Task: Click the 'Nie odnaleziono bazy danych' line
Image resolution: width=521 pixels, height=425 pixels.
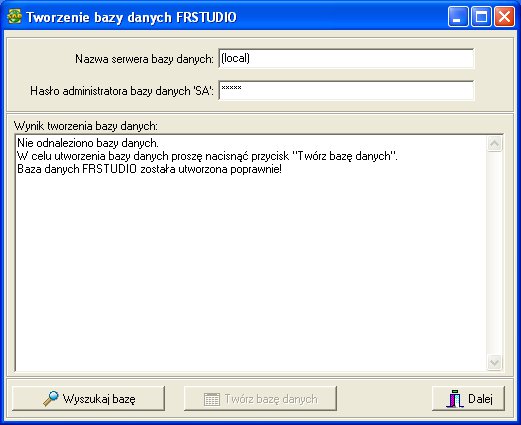Action: pos(88,143)
